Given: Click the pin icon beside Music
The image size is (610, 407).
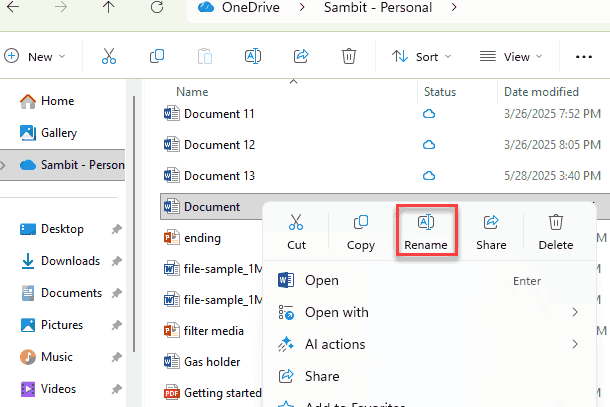Looking at the screenshot, I should click(116, 357).
